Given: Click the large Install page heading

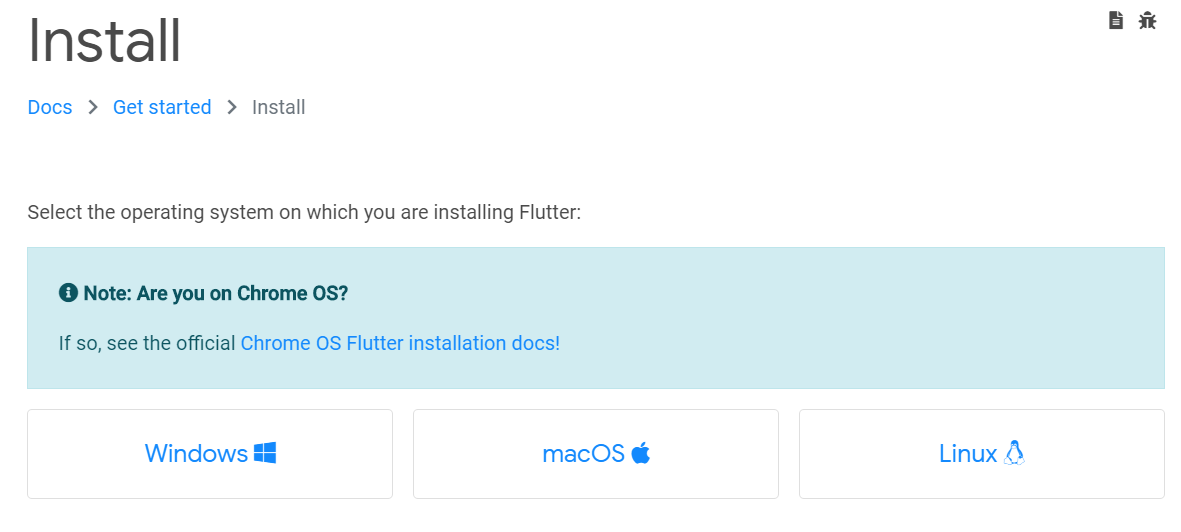Looking at the screenshot, I should tap(105, 41).
